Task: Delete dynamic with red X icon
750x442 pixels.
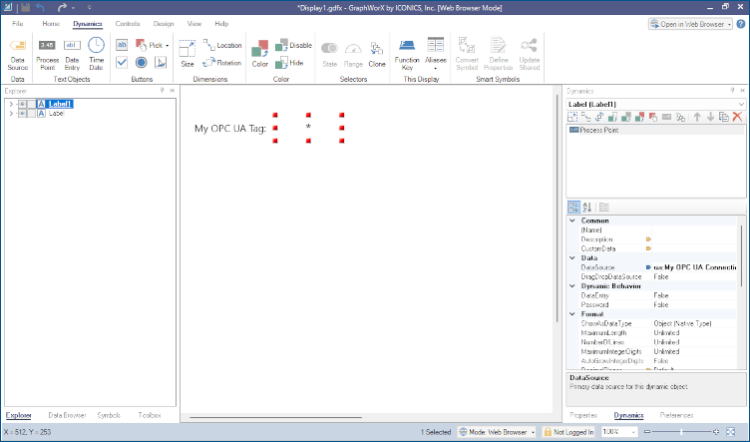Action: [737, 117]
